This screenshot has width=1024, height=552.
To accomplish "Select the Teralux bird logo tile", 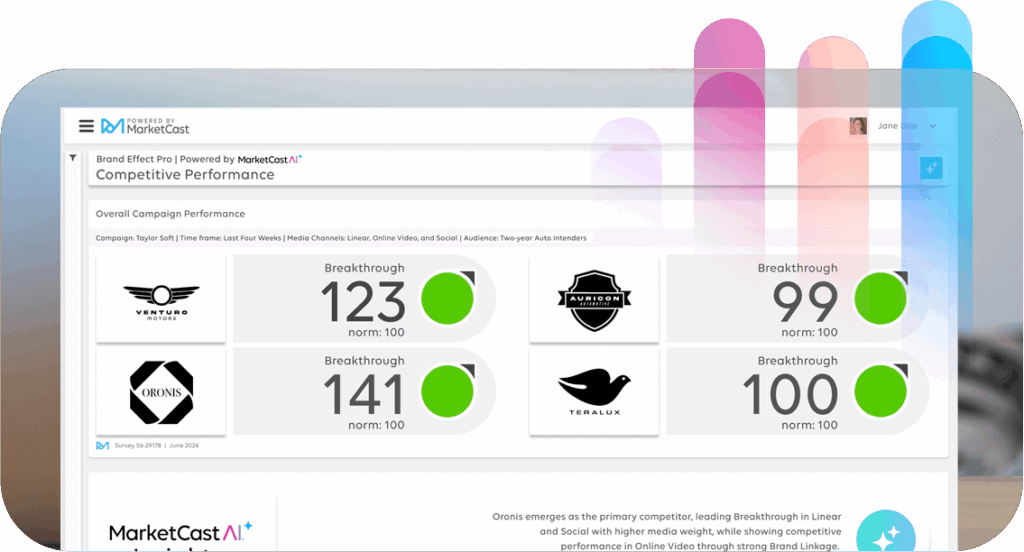I will click(594, 391).
